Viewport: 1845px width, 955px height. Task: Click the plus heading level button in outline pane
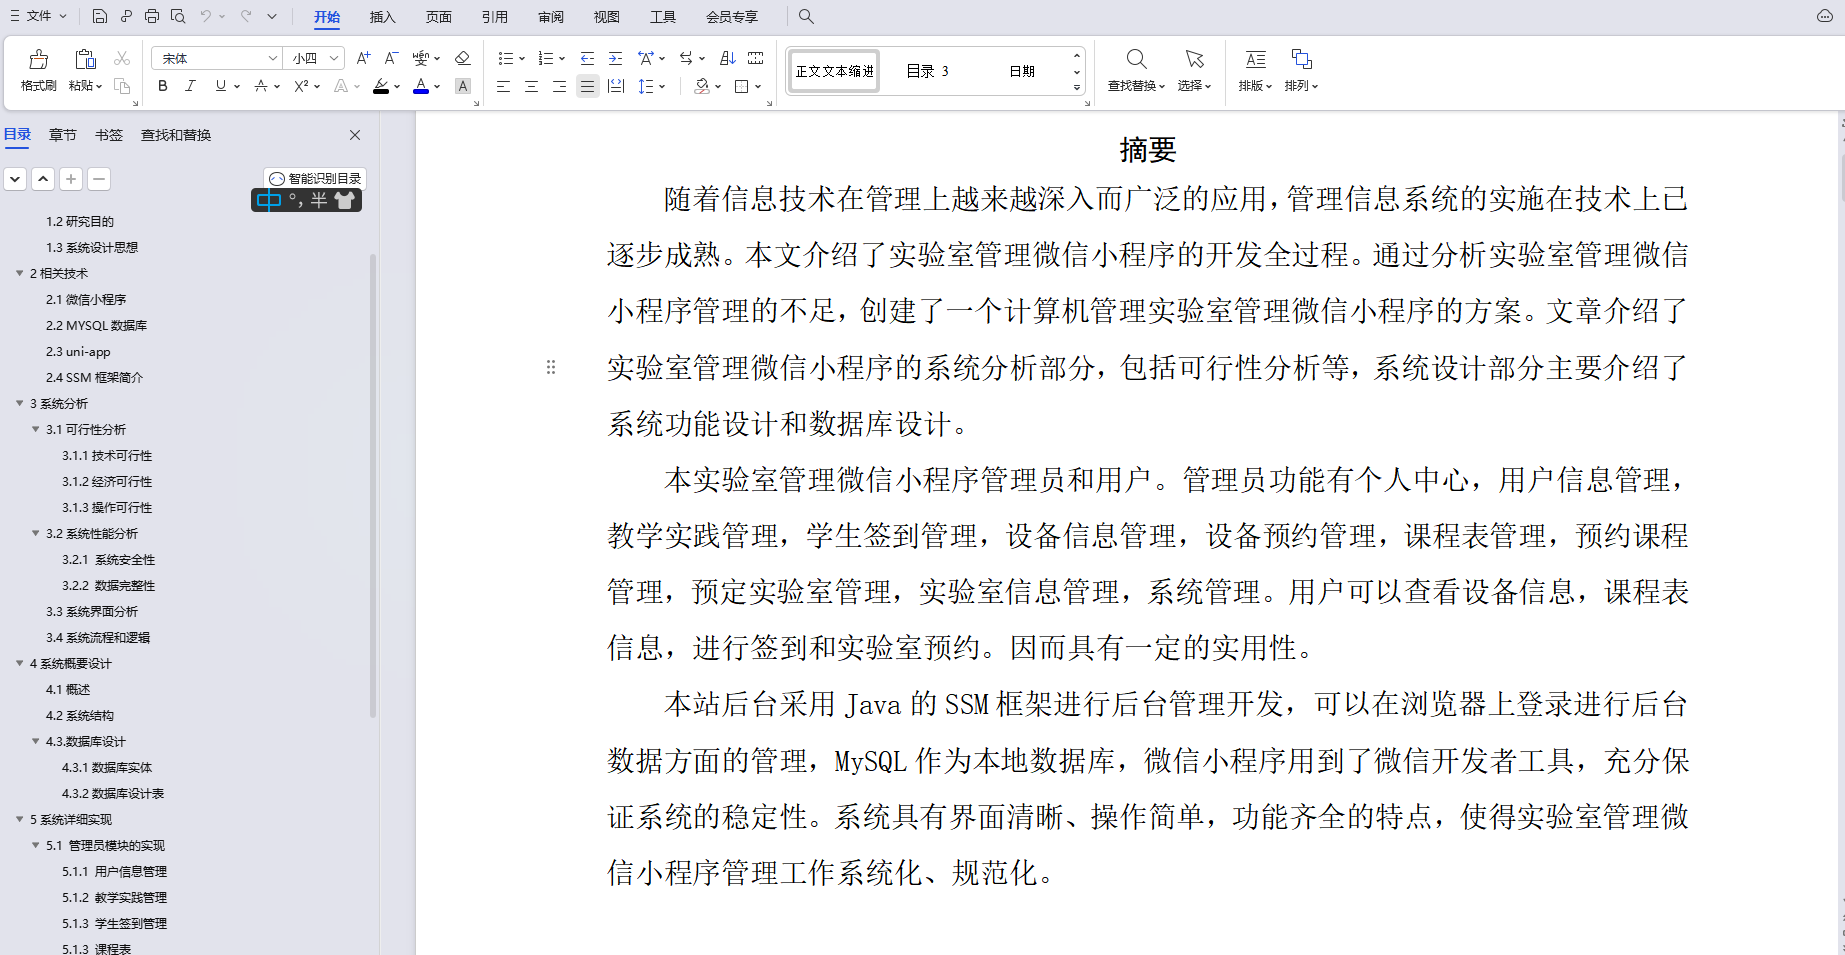71,179
